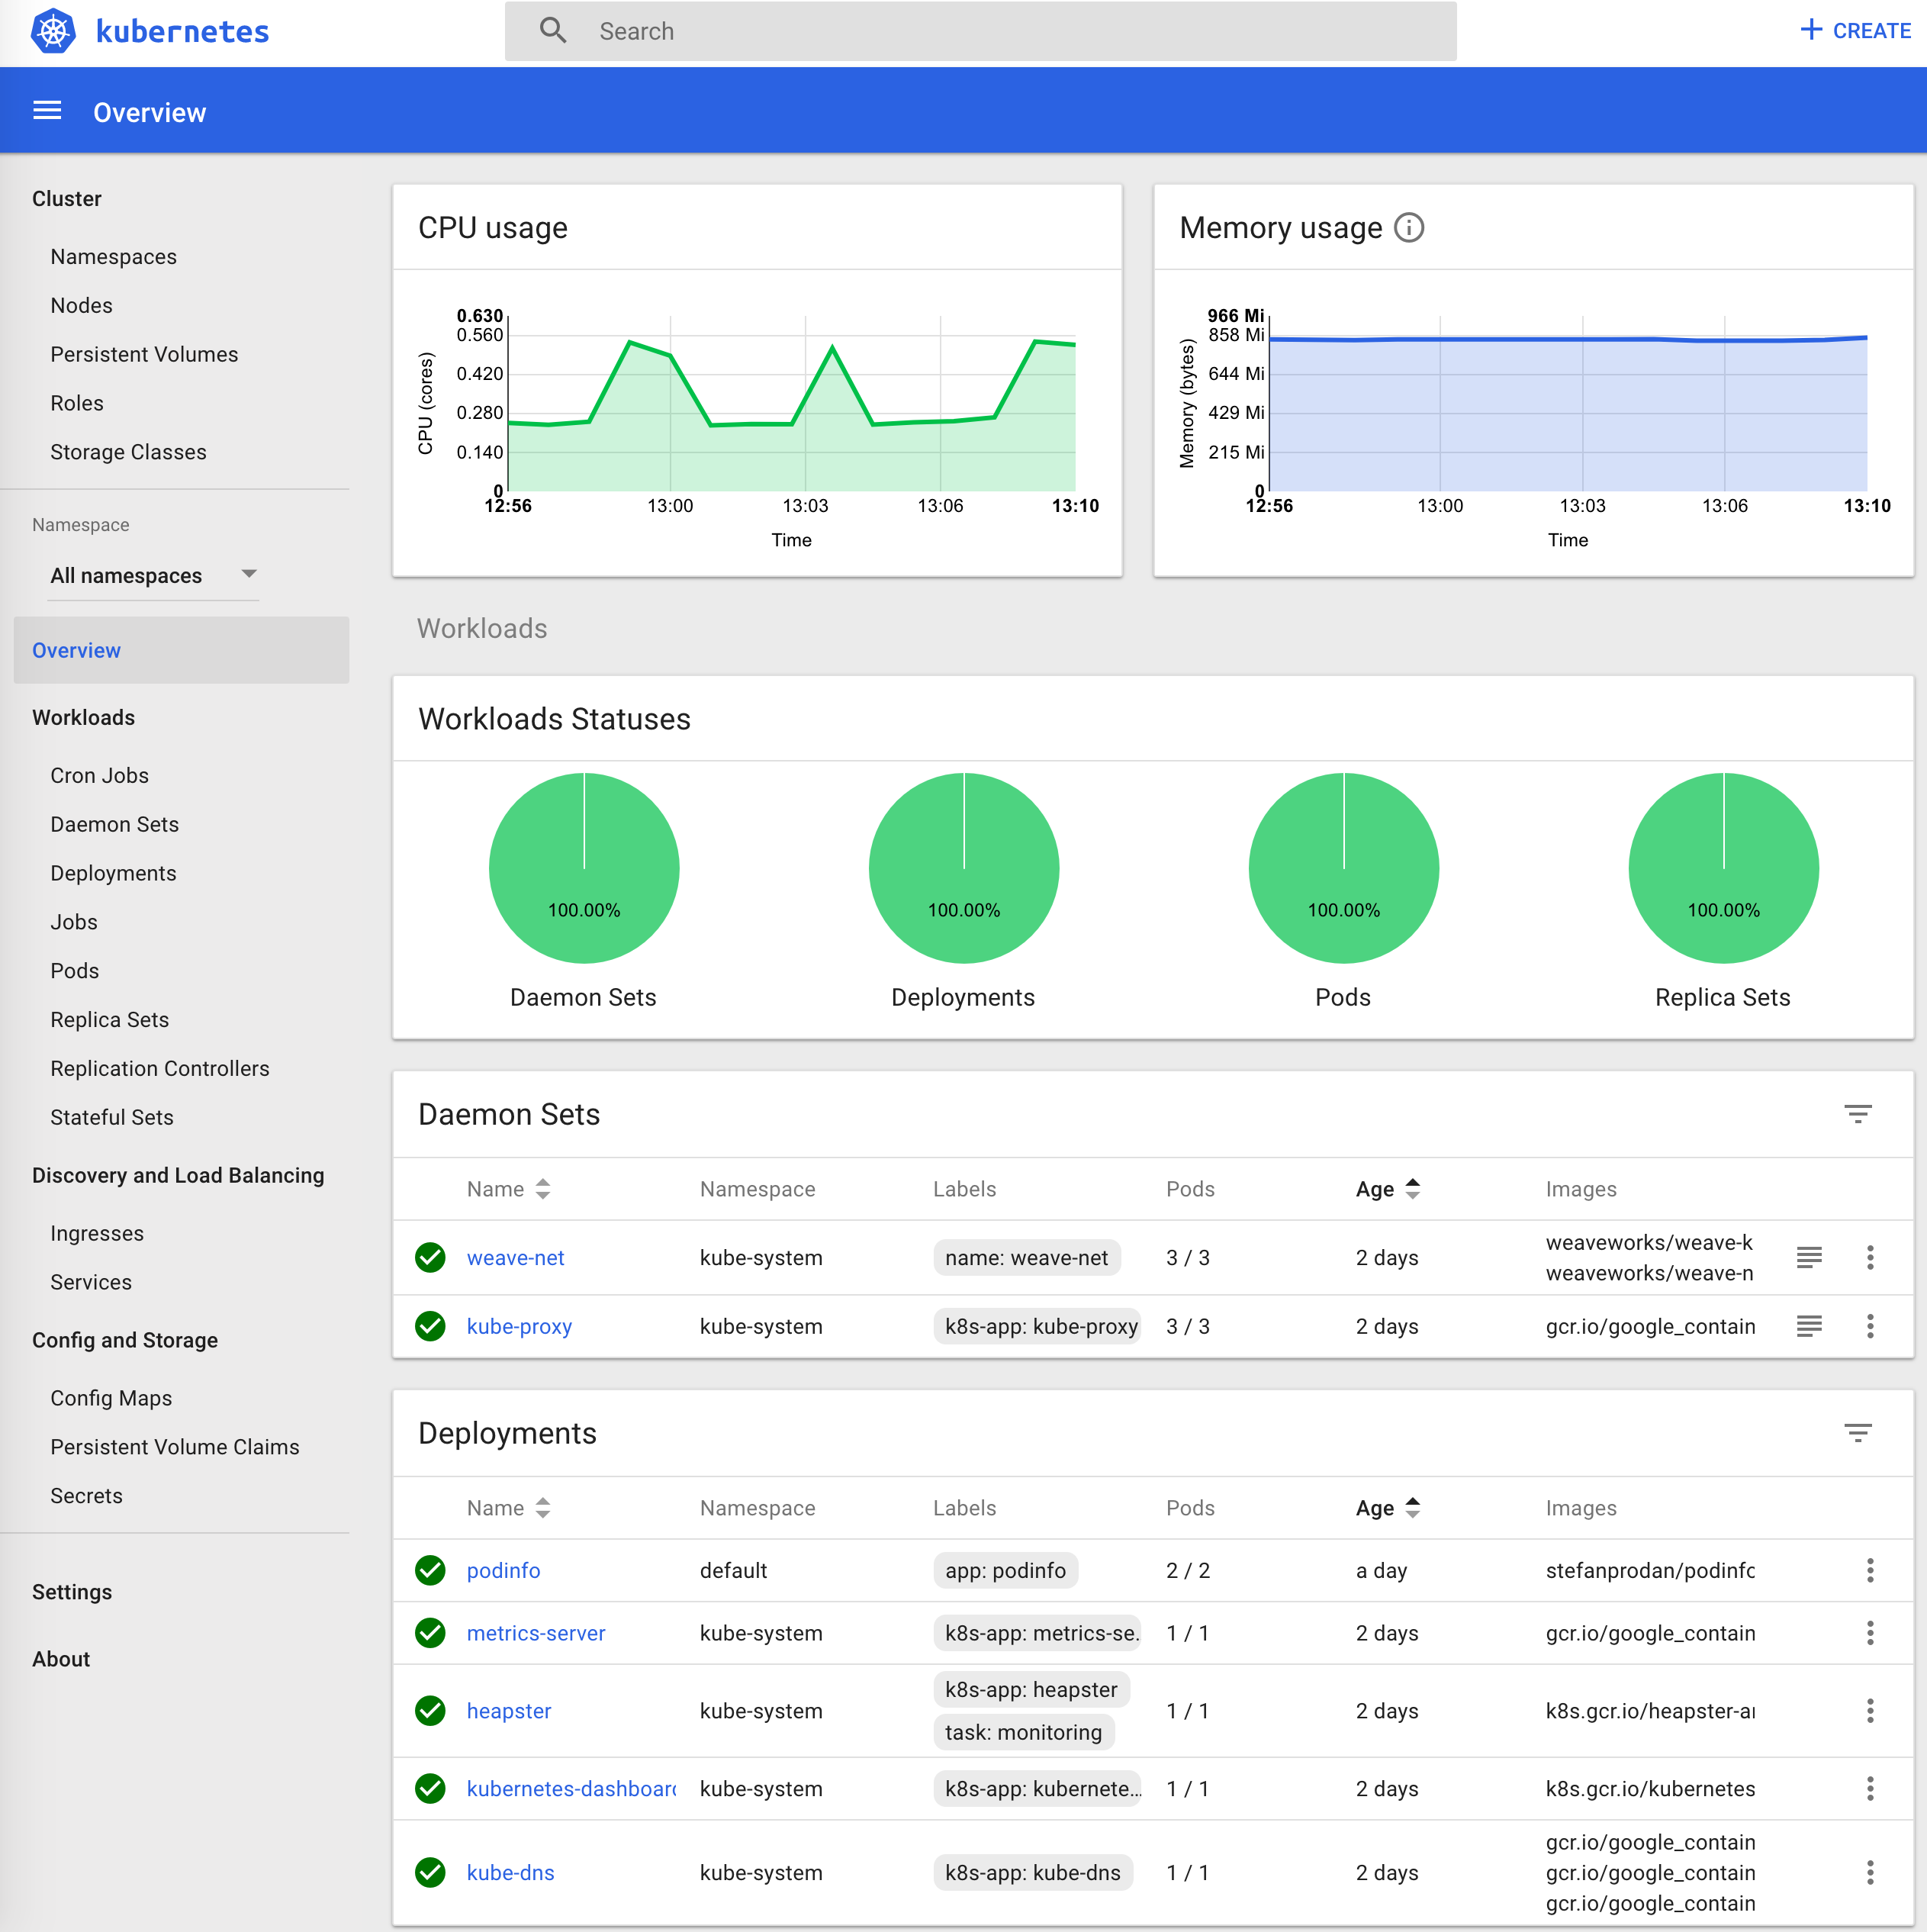Open Storage Classes page

click(128, 452)
